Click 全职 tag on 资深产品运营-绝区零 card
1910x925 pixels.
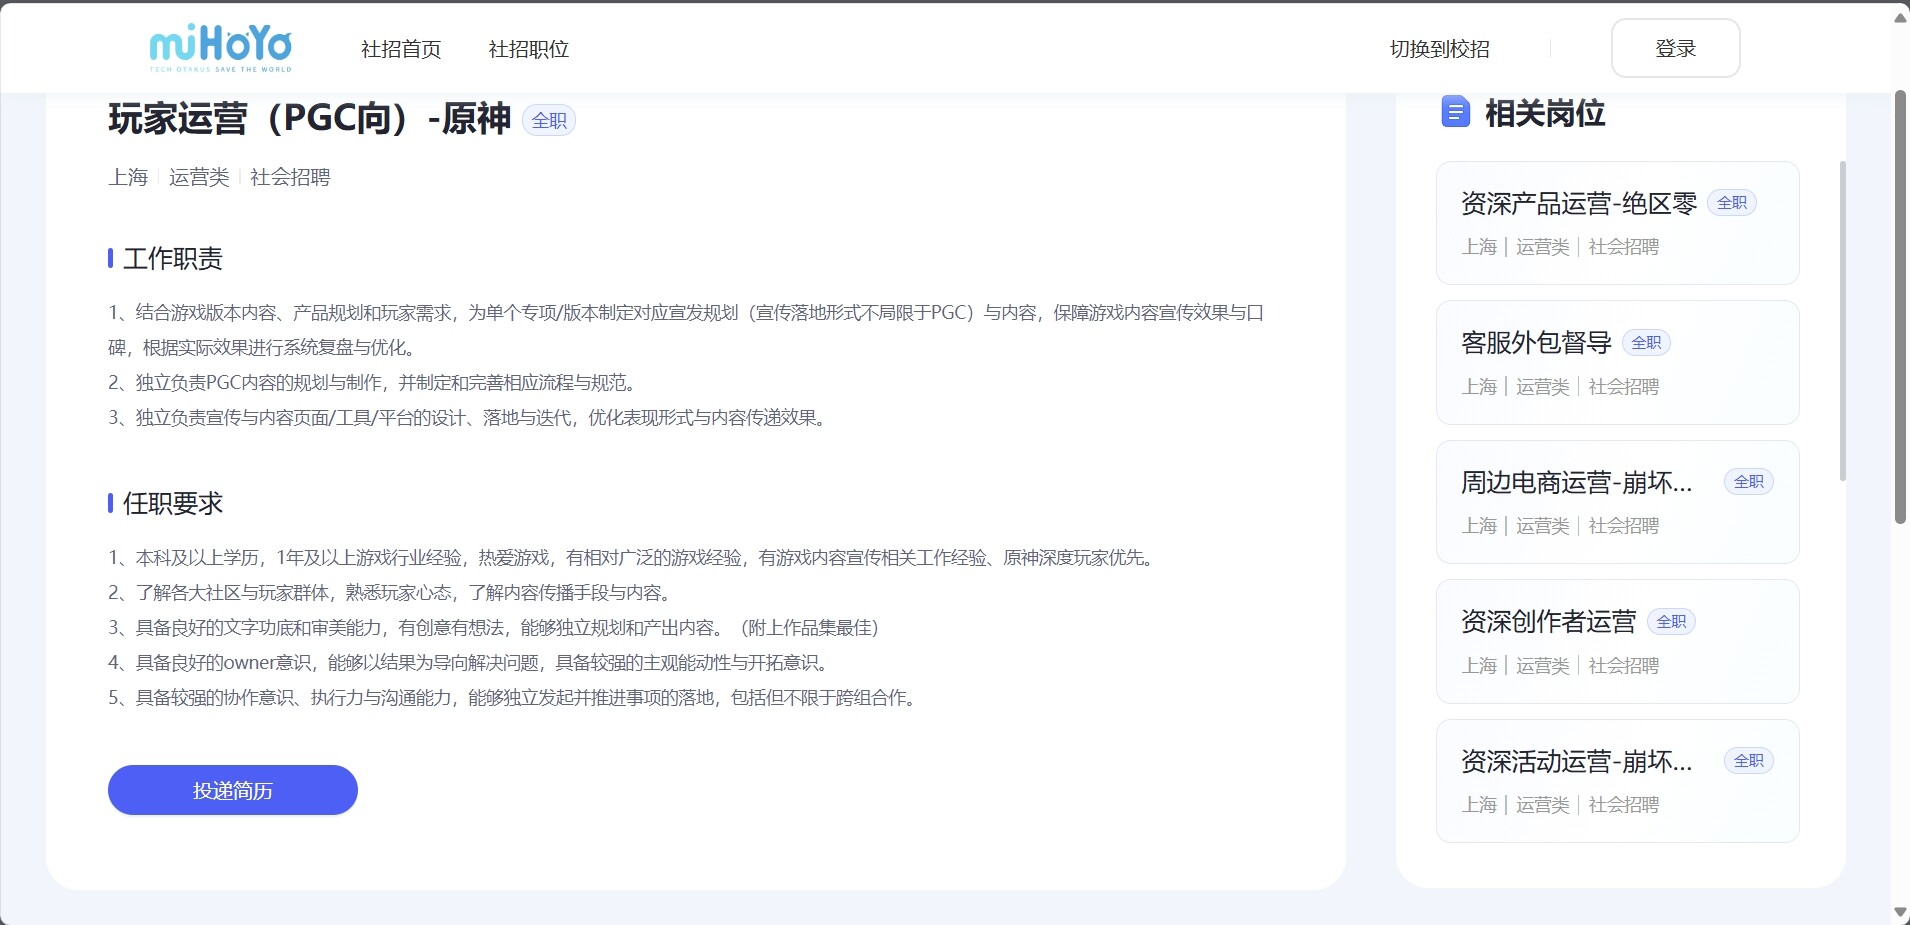tap(1731, 203)
